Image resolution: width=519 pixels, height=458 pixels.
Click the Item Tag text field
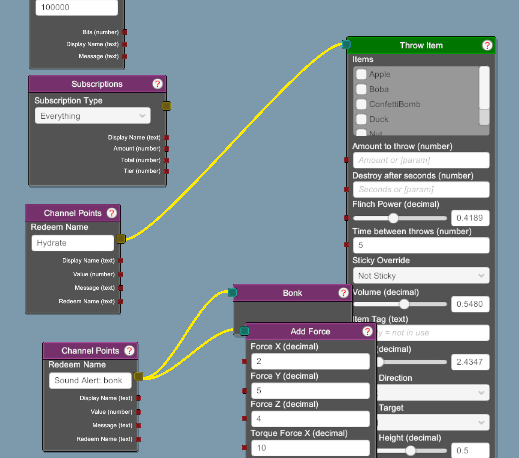pyautogui.click(x=432, y=333)
